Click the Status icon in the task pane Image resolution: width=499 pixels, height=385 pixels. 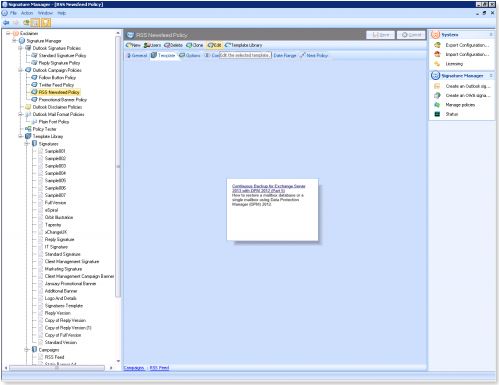tap(437, 114)
